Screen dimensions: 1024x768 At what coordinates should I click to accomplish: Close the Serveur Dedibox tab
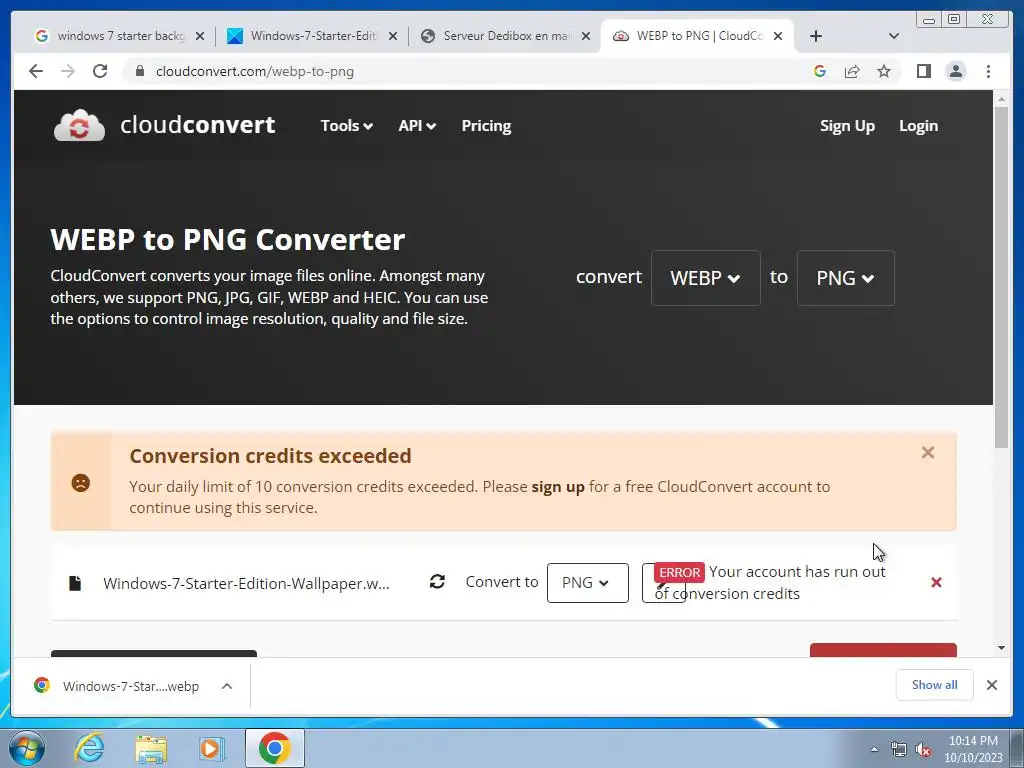tap(586, 36)
